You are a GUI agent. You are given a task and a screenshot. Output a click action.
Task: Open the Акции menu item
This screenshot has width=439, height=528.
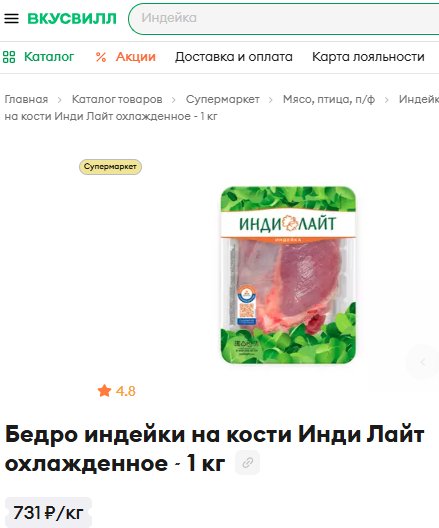[136, 57]
